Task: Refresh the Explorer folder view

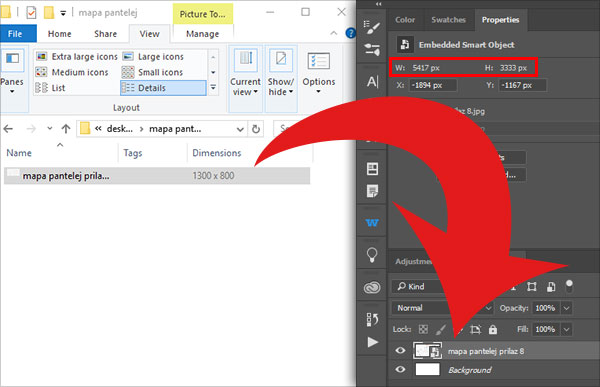Action: (256, 129)
